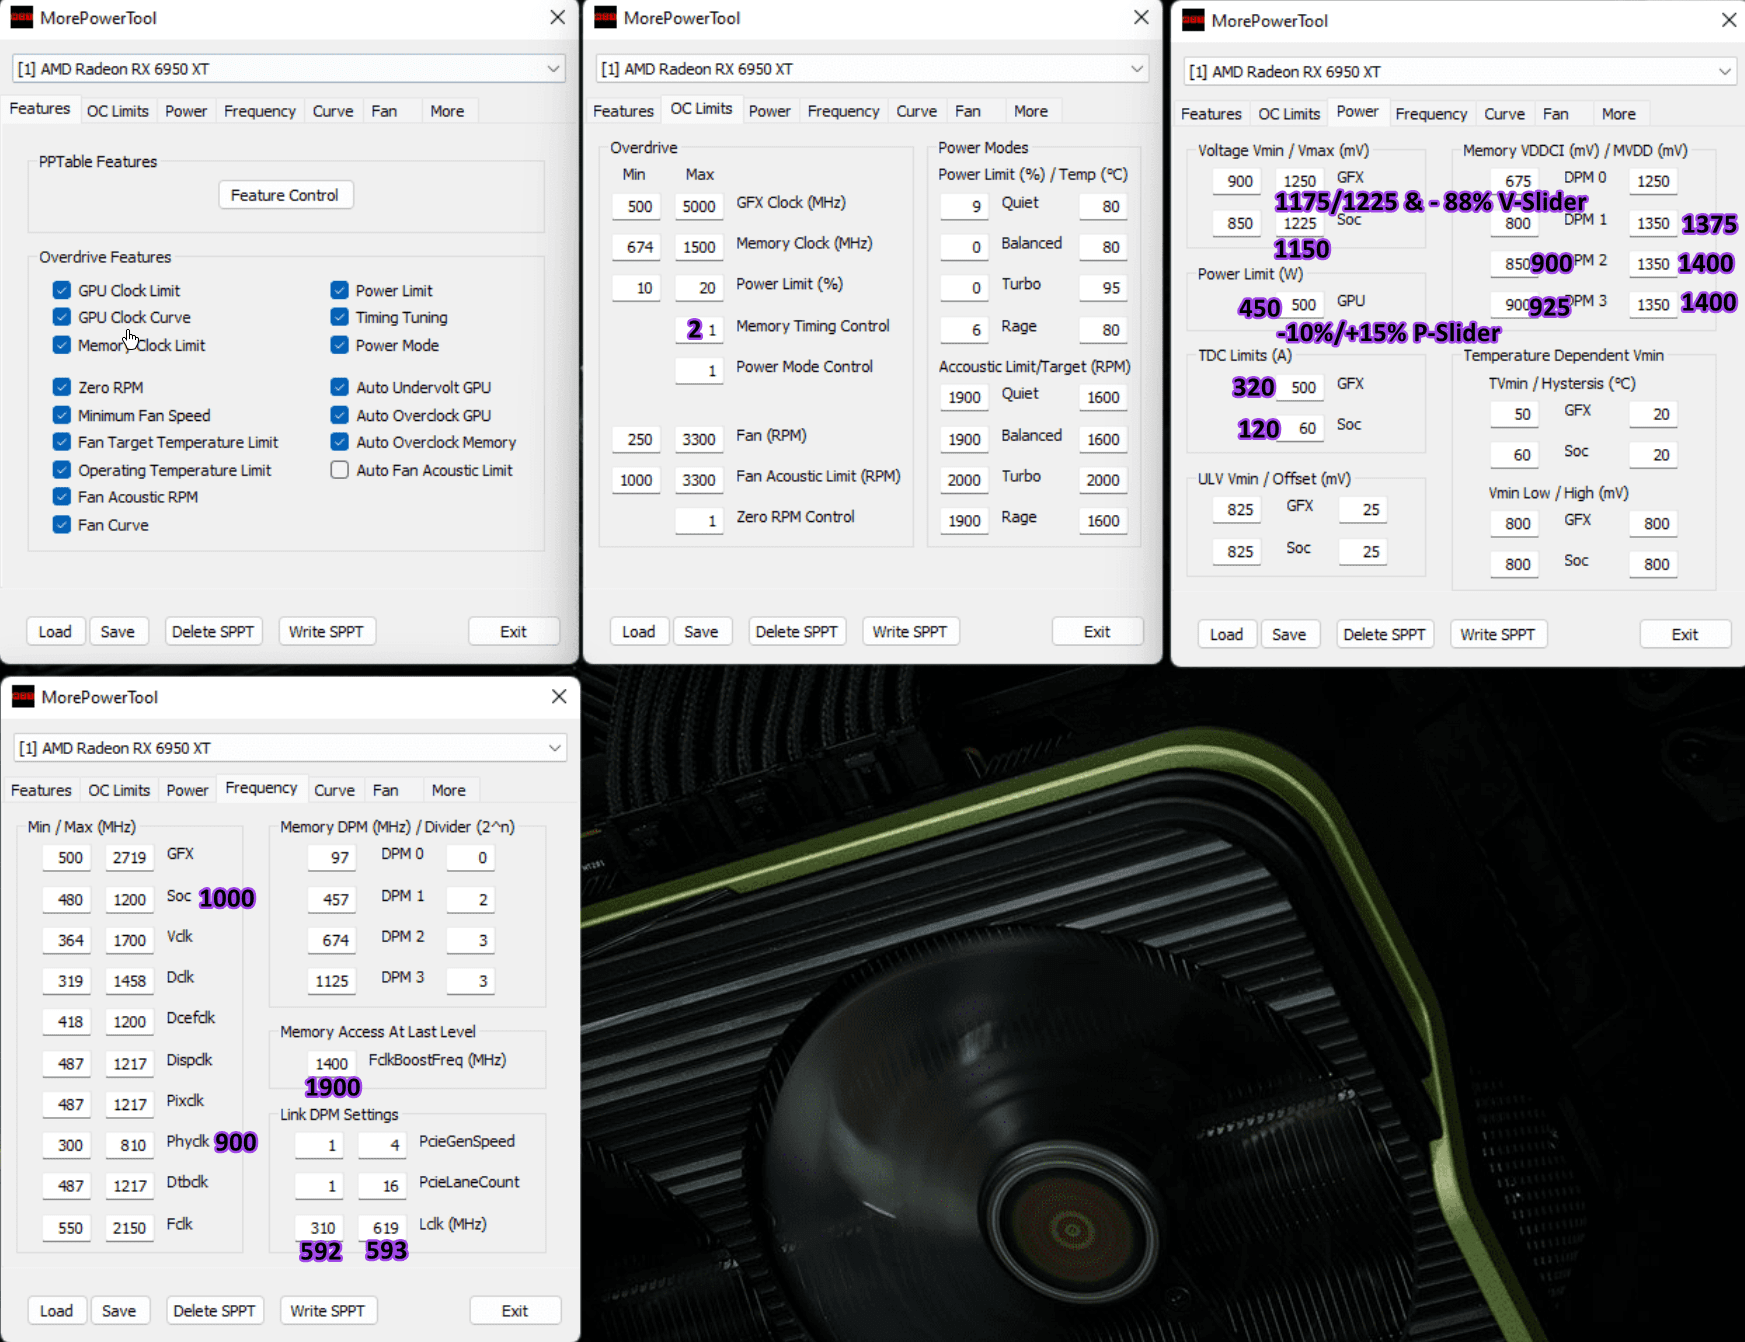Click PcieGenSpeed max field showing 4

382,1146
